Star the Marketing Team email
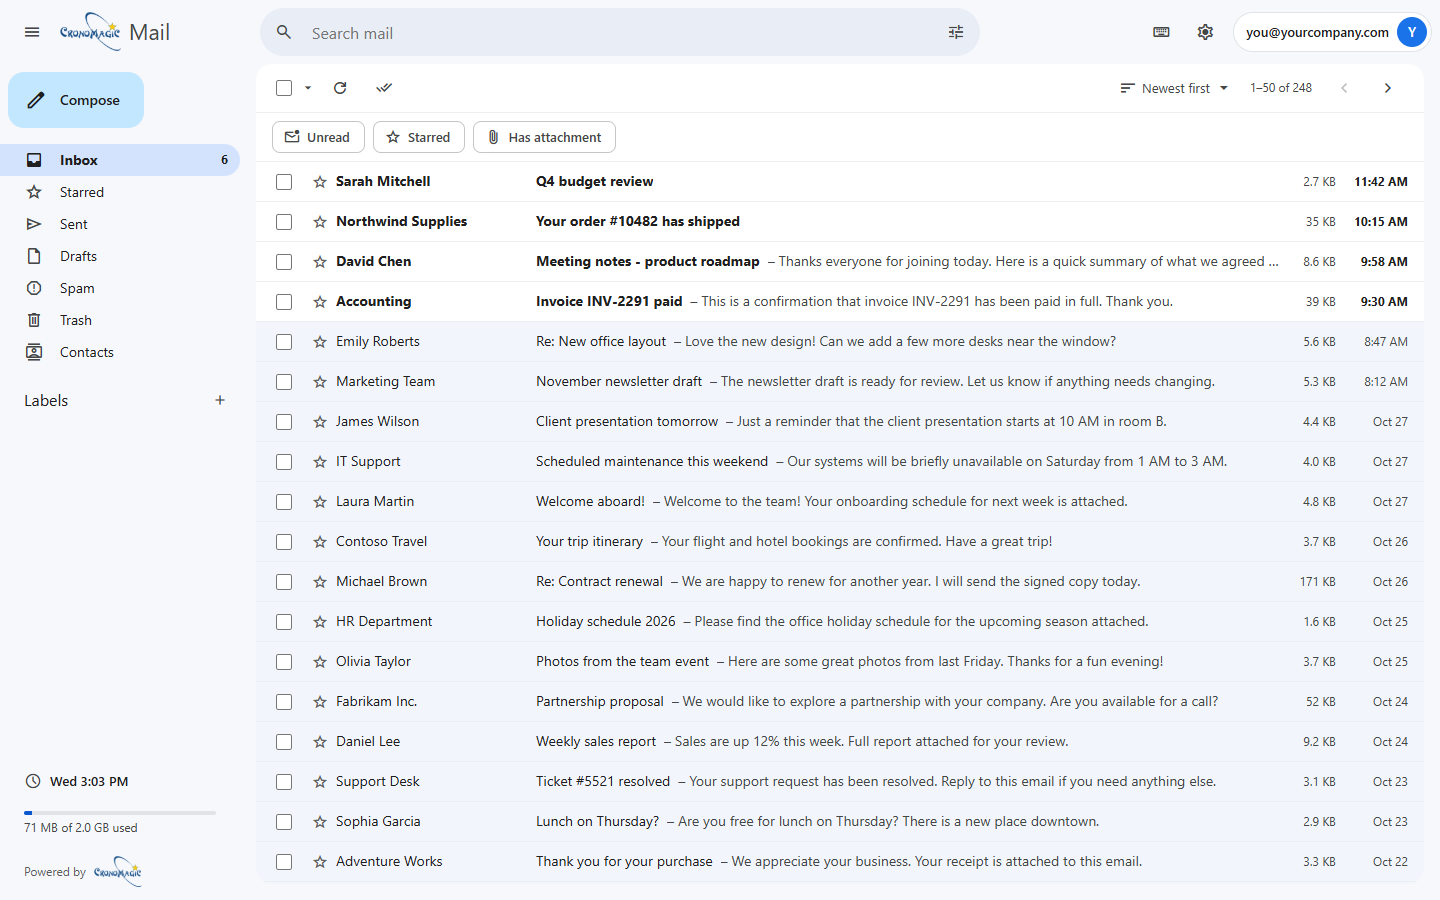 (320, 382)
